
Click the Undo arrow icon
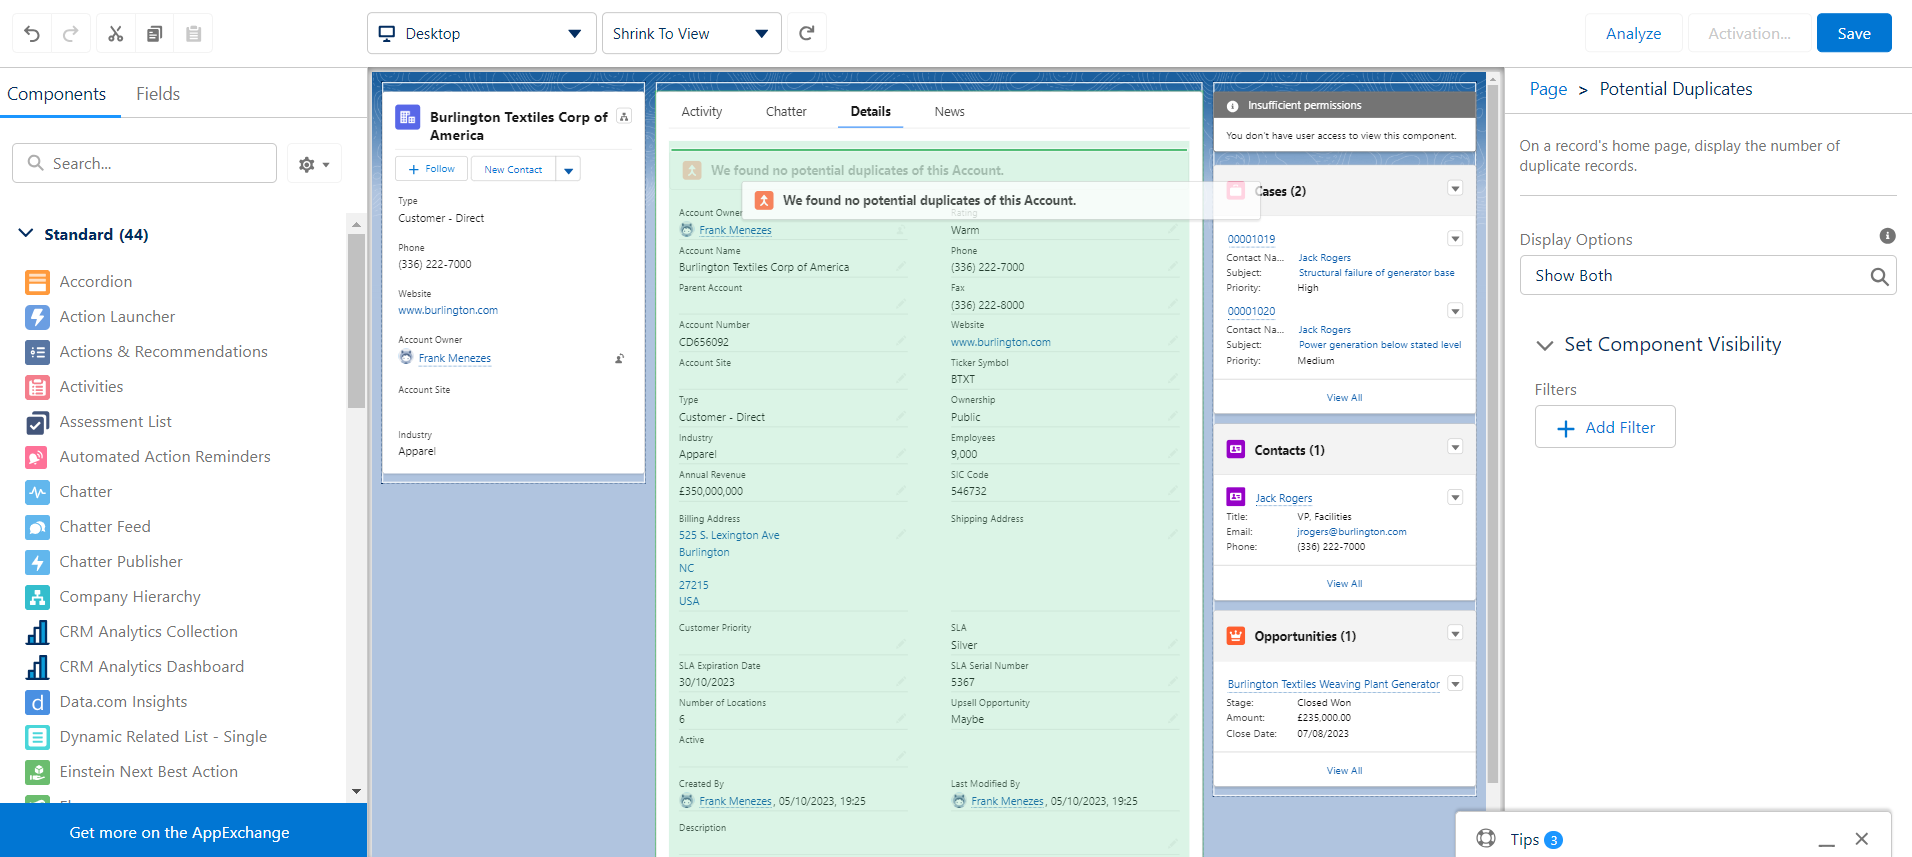(x=32, y=34)
